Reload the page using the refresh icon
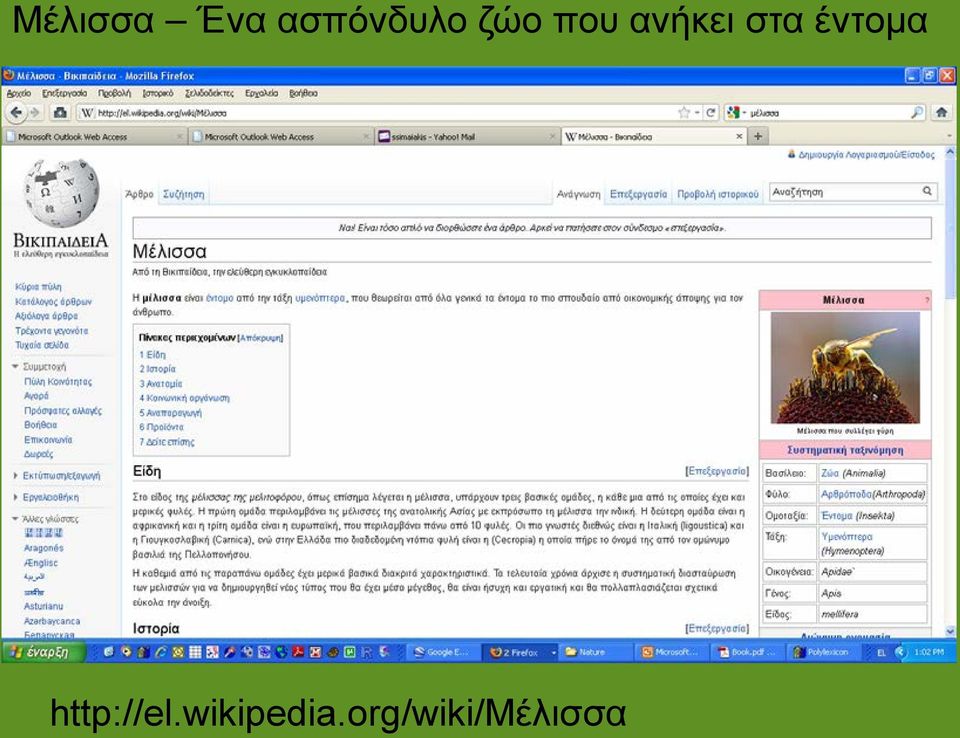This screenshot has height=738, width=960. (710, 113)
